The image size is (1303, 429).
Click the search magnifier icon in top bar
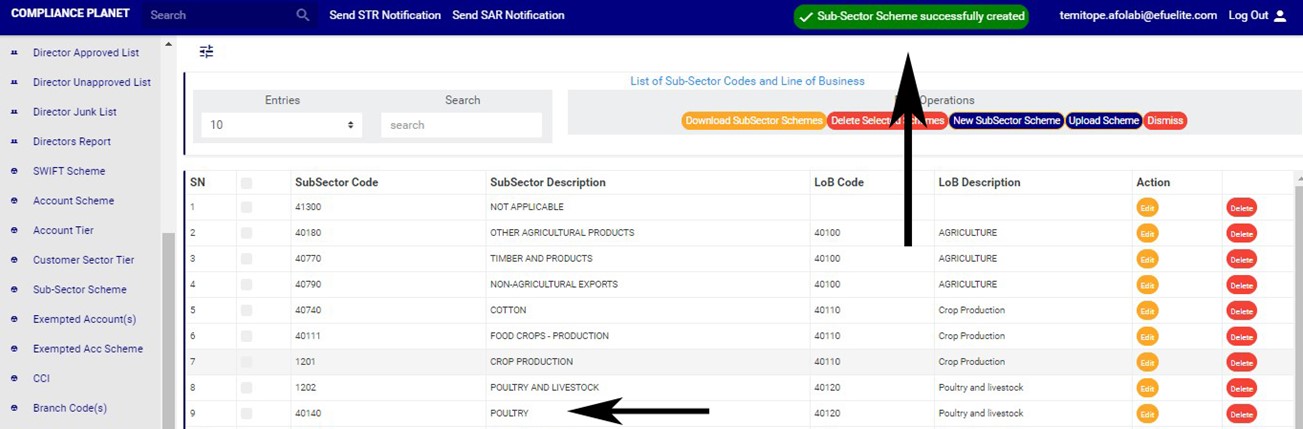tap(303, 15)
